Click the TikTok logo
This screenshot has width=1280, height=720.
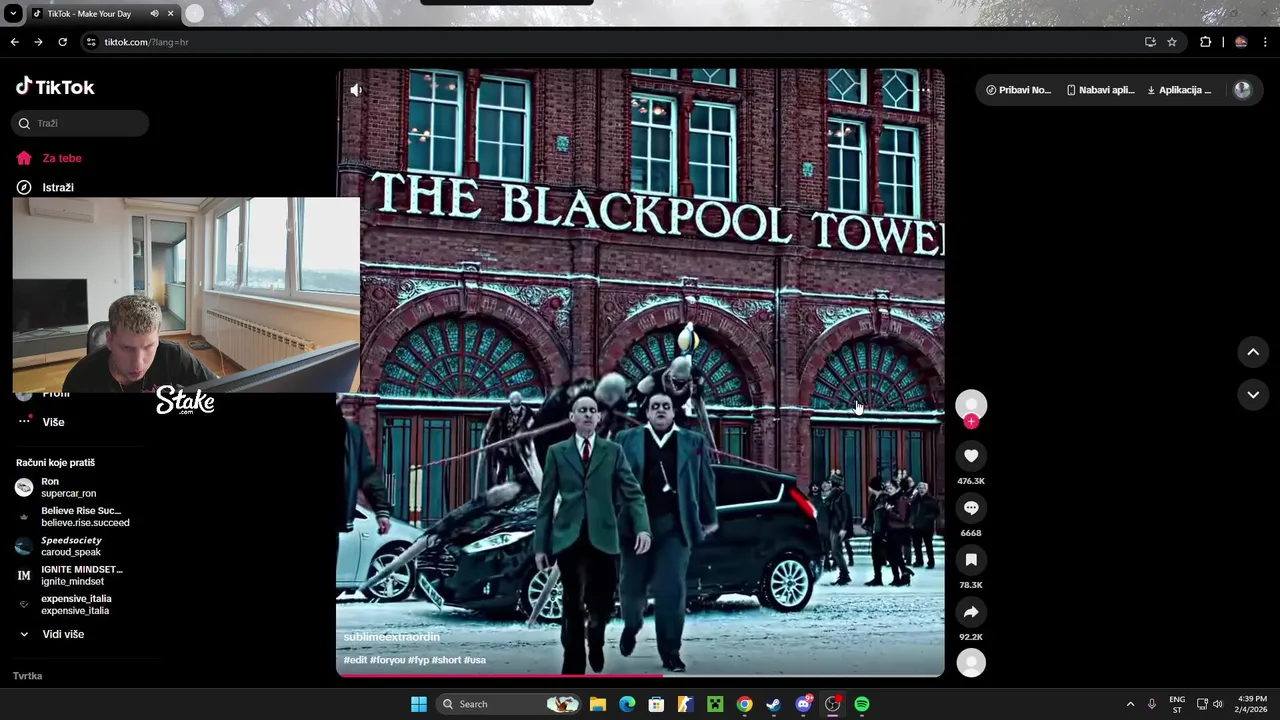tap(55, 87)
